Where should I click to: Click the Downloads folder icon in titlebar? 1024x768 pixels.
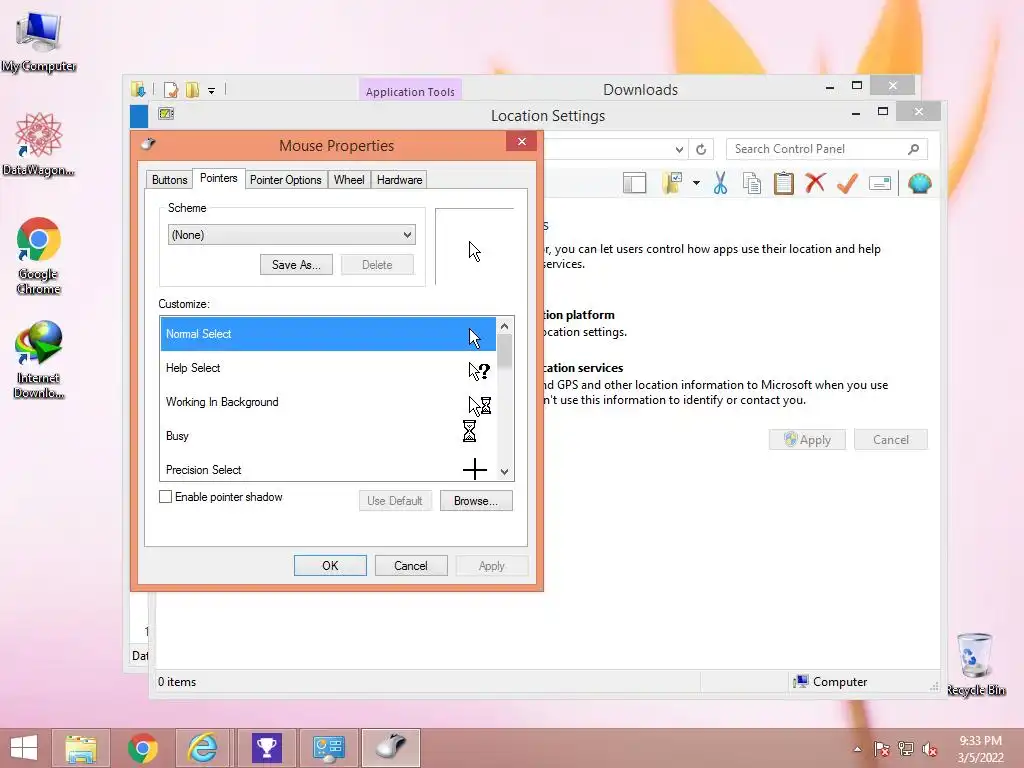[138, 89]
